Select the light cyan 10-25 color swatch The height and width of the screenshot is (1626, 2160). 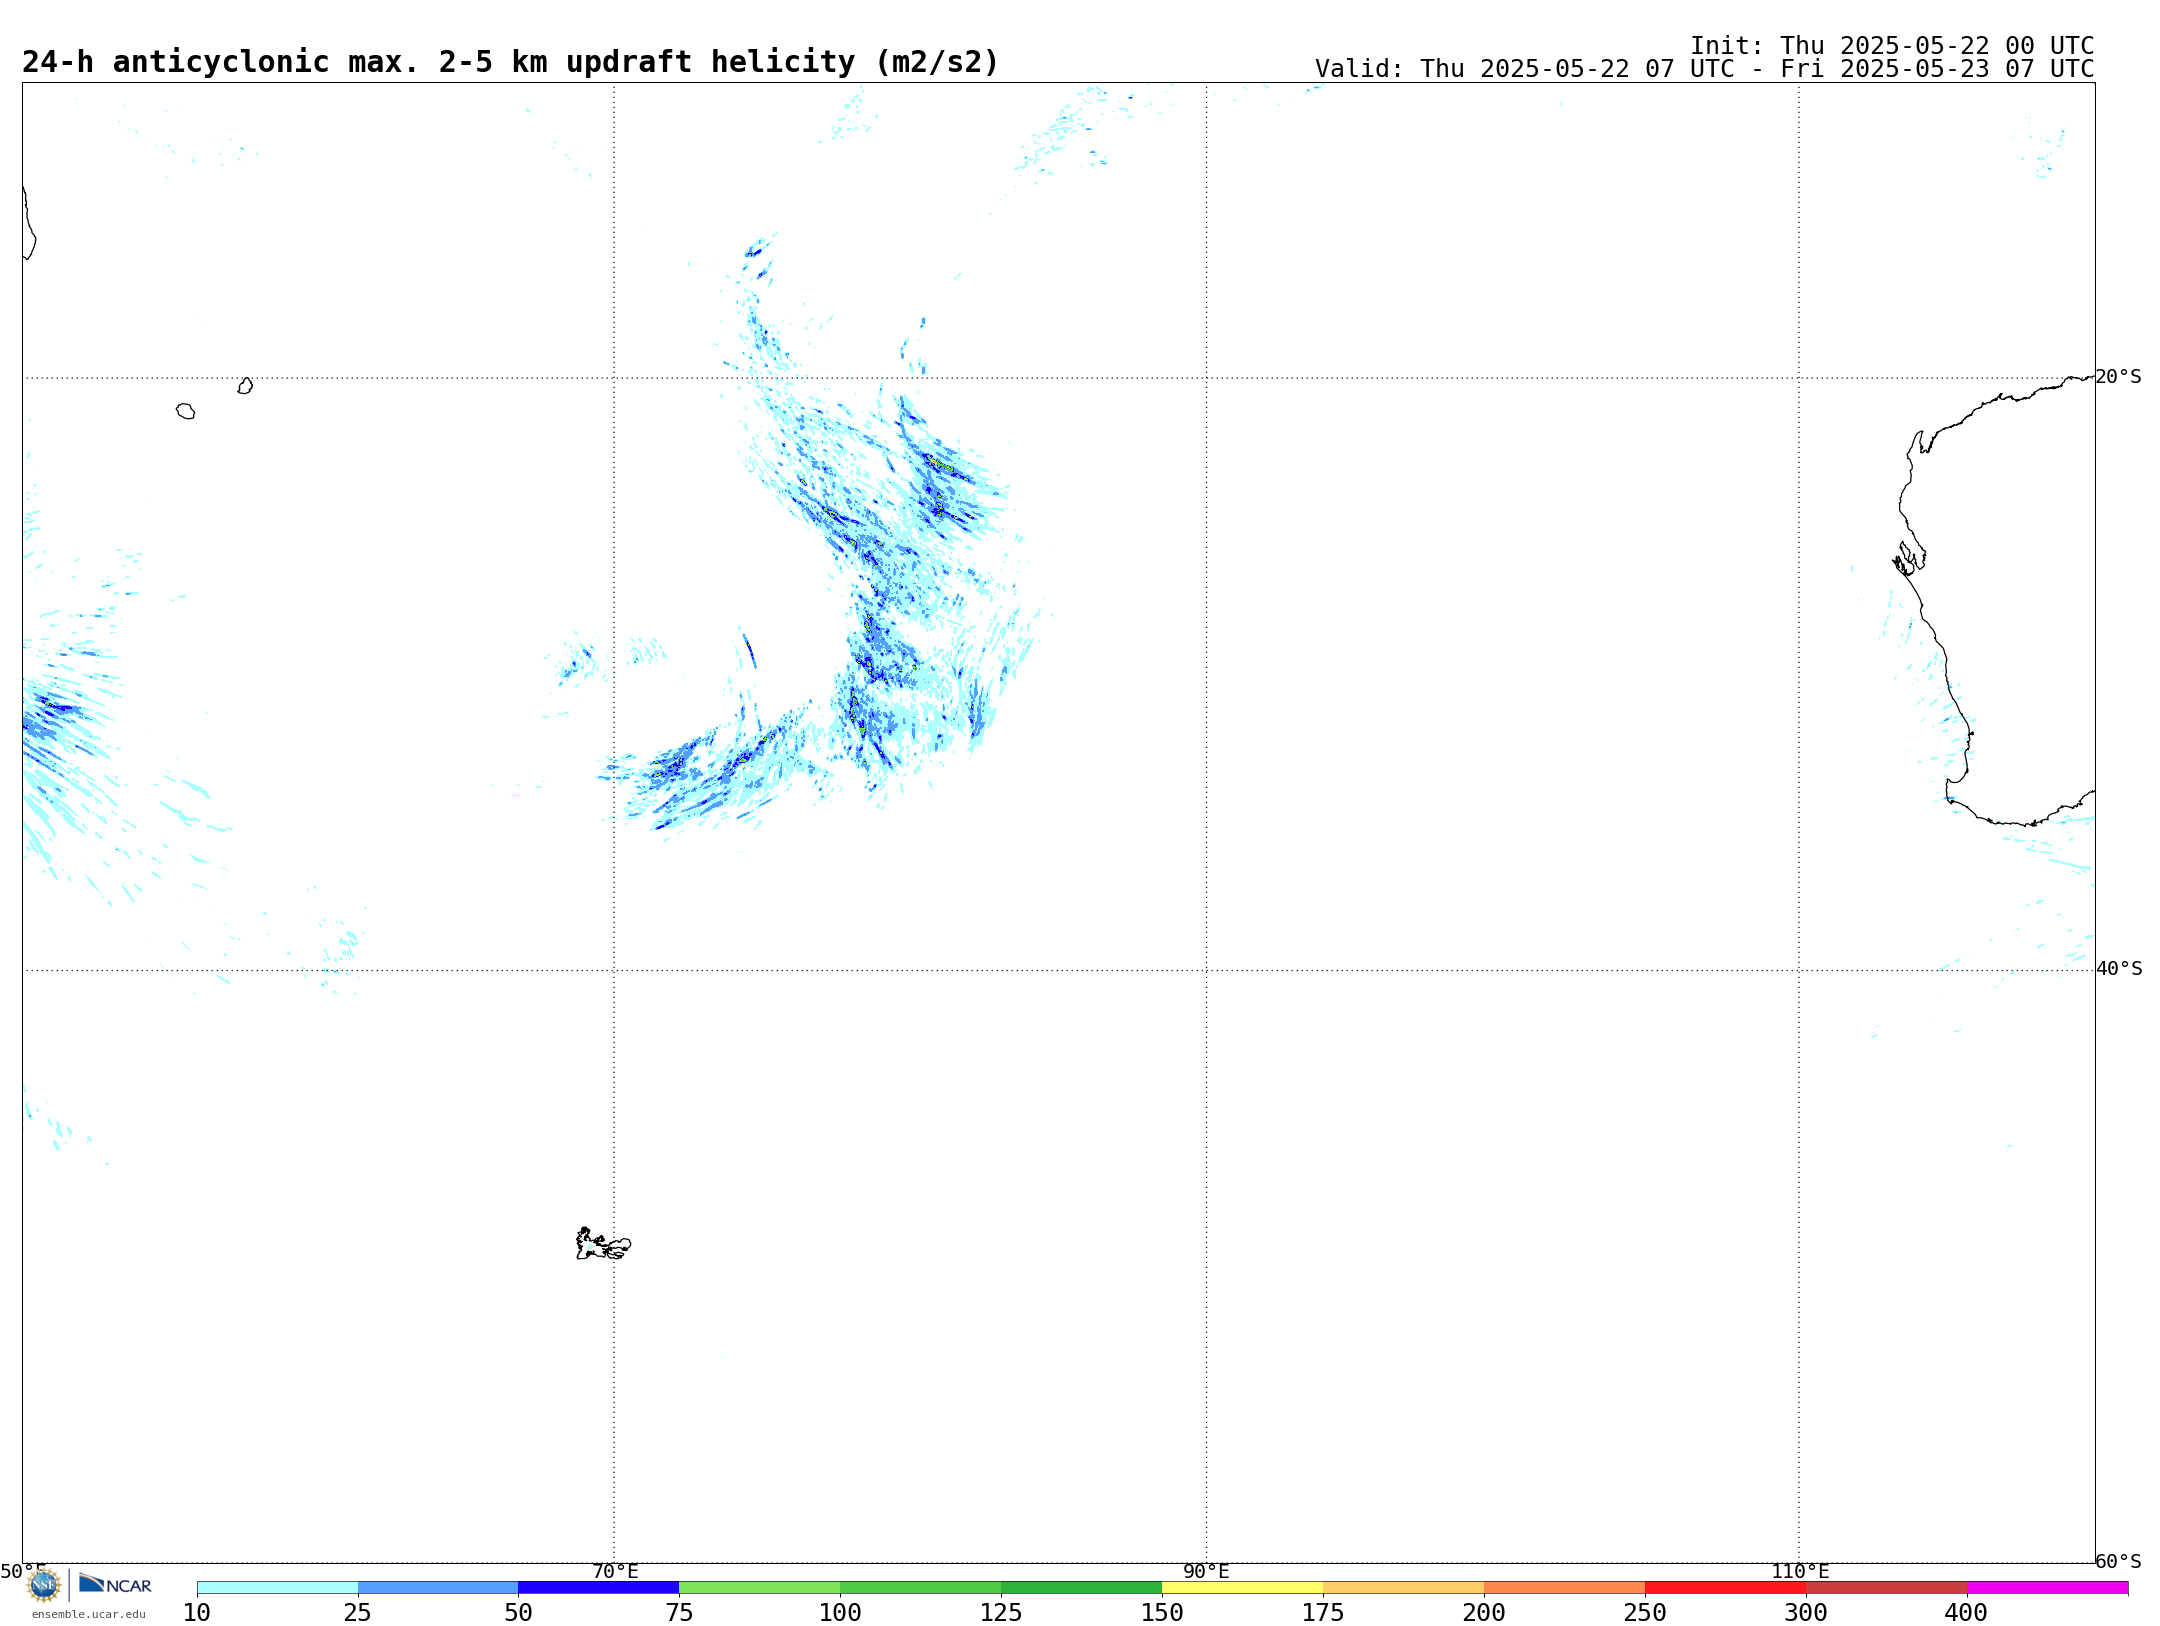click(277, 1587)
